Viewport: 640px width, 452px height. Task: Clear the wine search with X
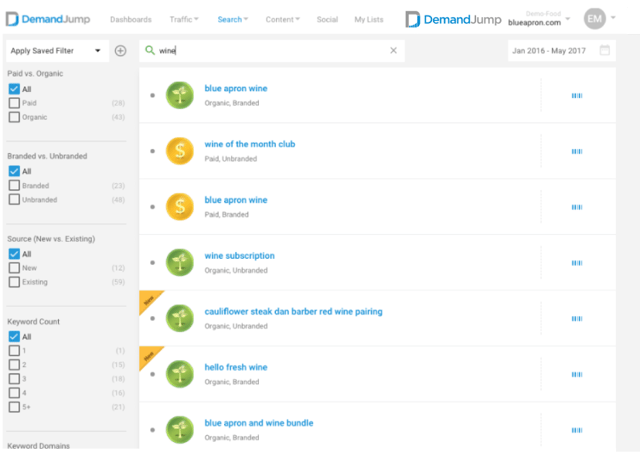pyautogui.click(x=393, y=50)
